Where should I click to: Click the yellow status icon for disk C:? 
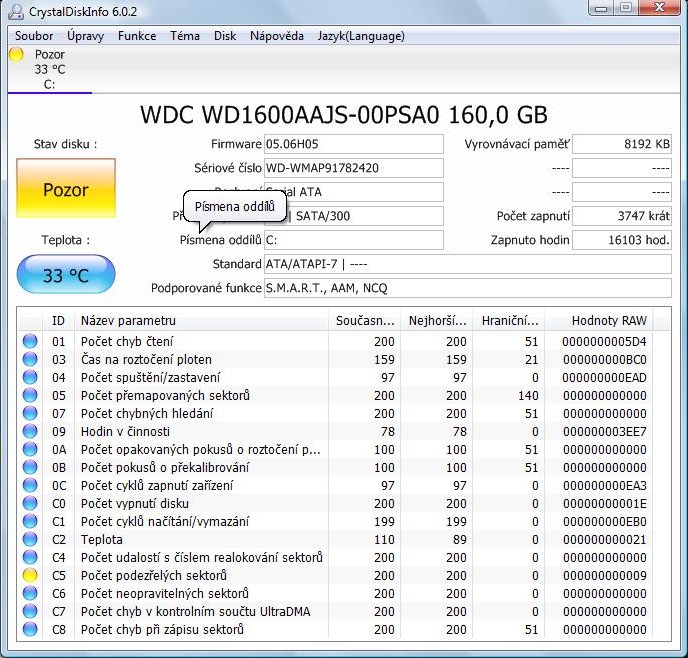(x=16, y=55)
